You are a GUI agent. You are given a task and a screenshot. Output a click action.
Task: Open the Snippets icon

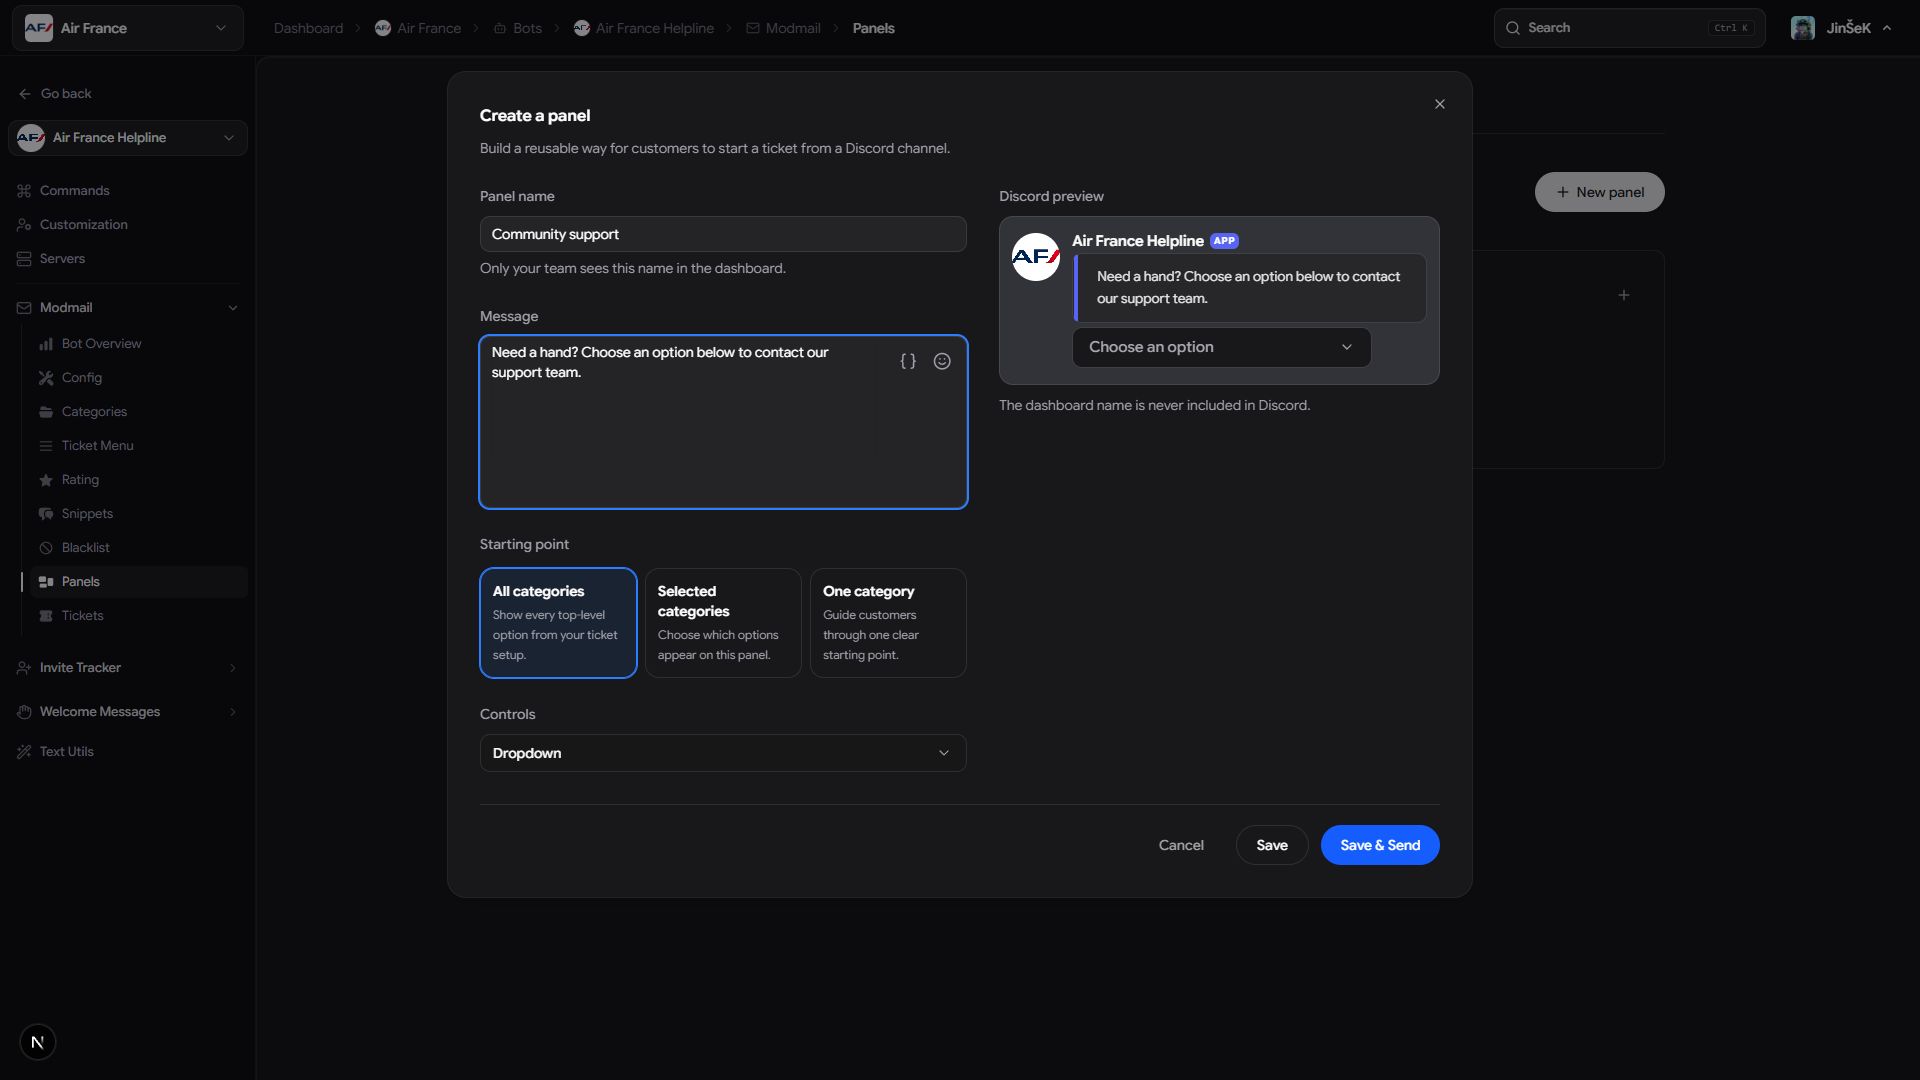point(46,514)
